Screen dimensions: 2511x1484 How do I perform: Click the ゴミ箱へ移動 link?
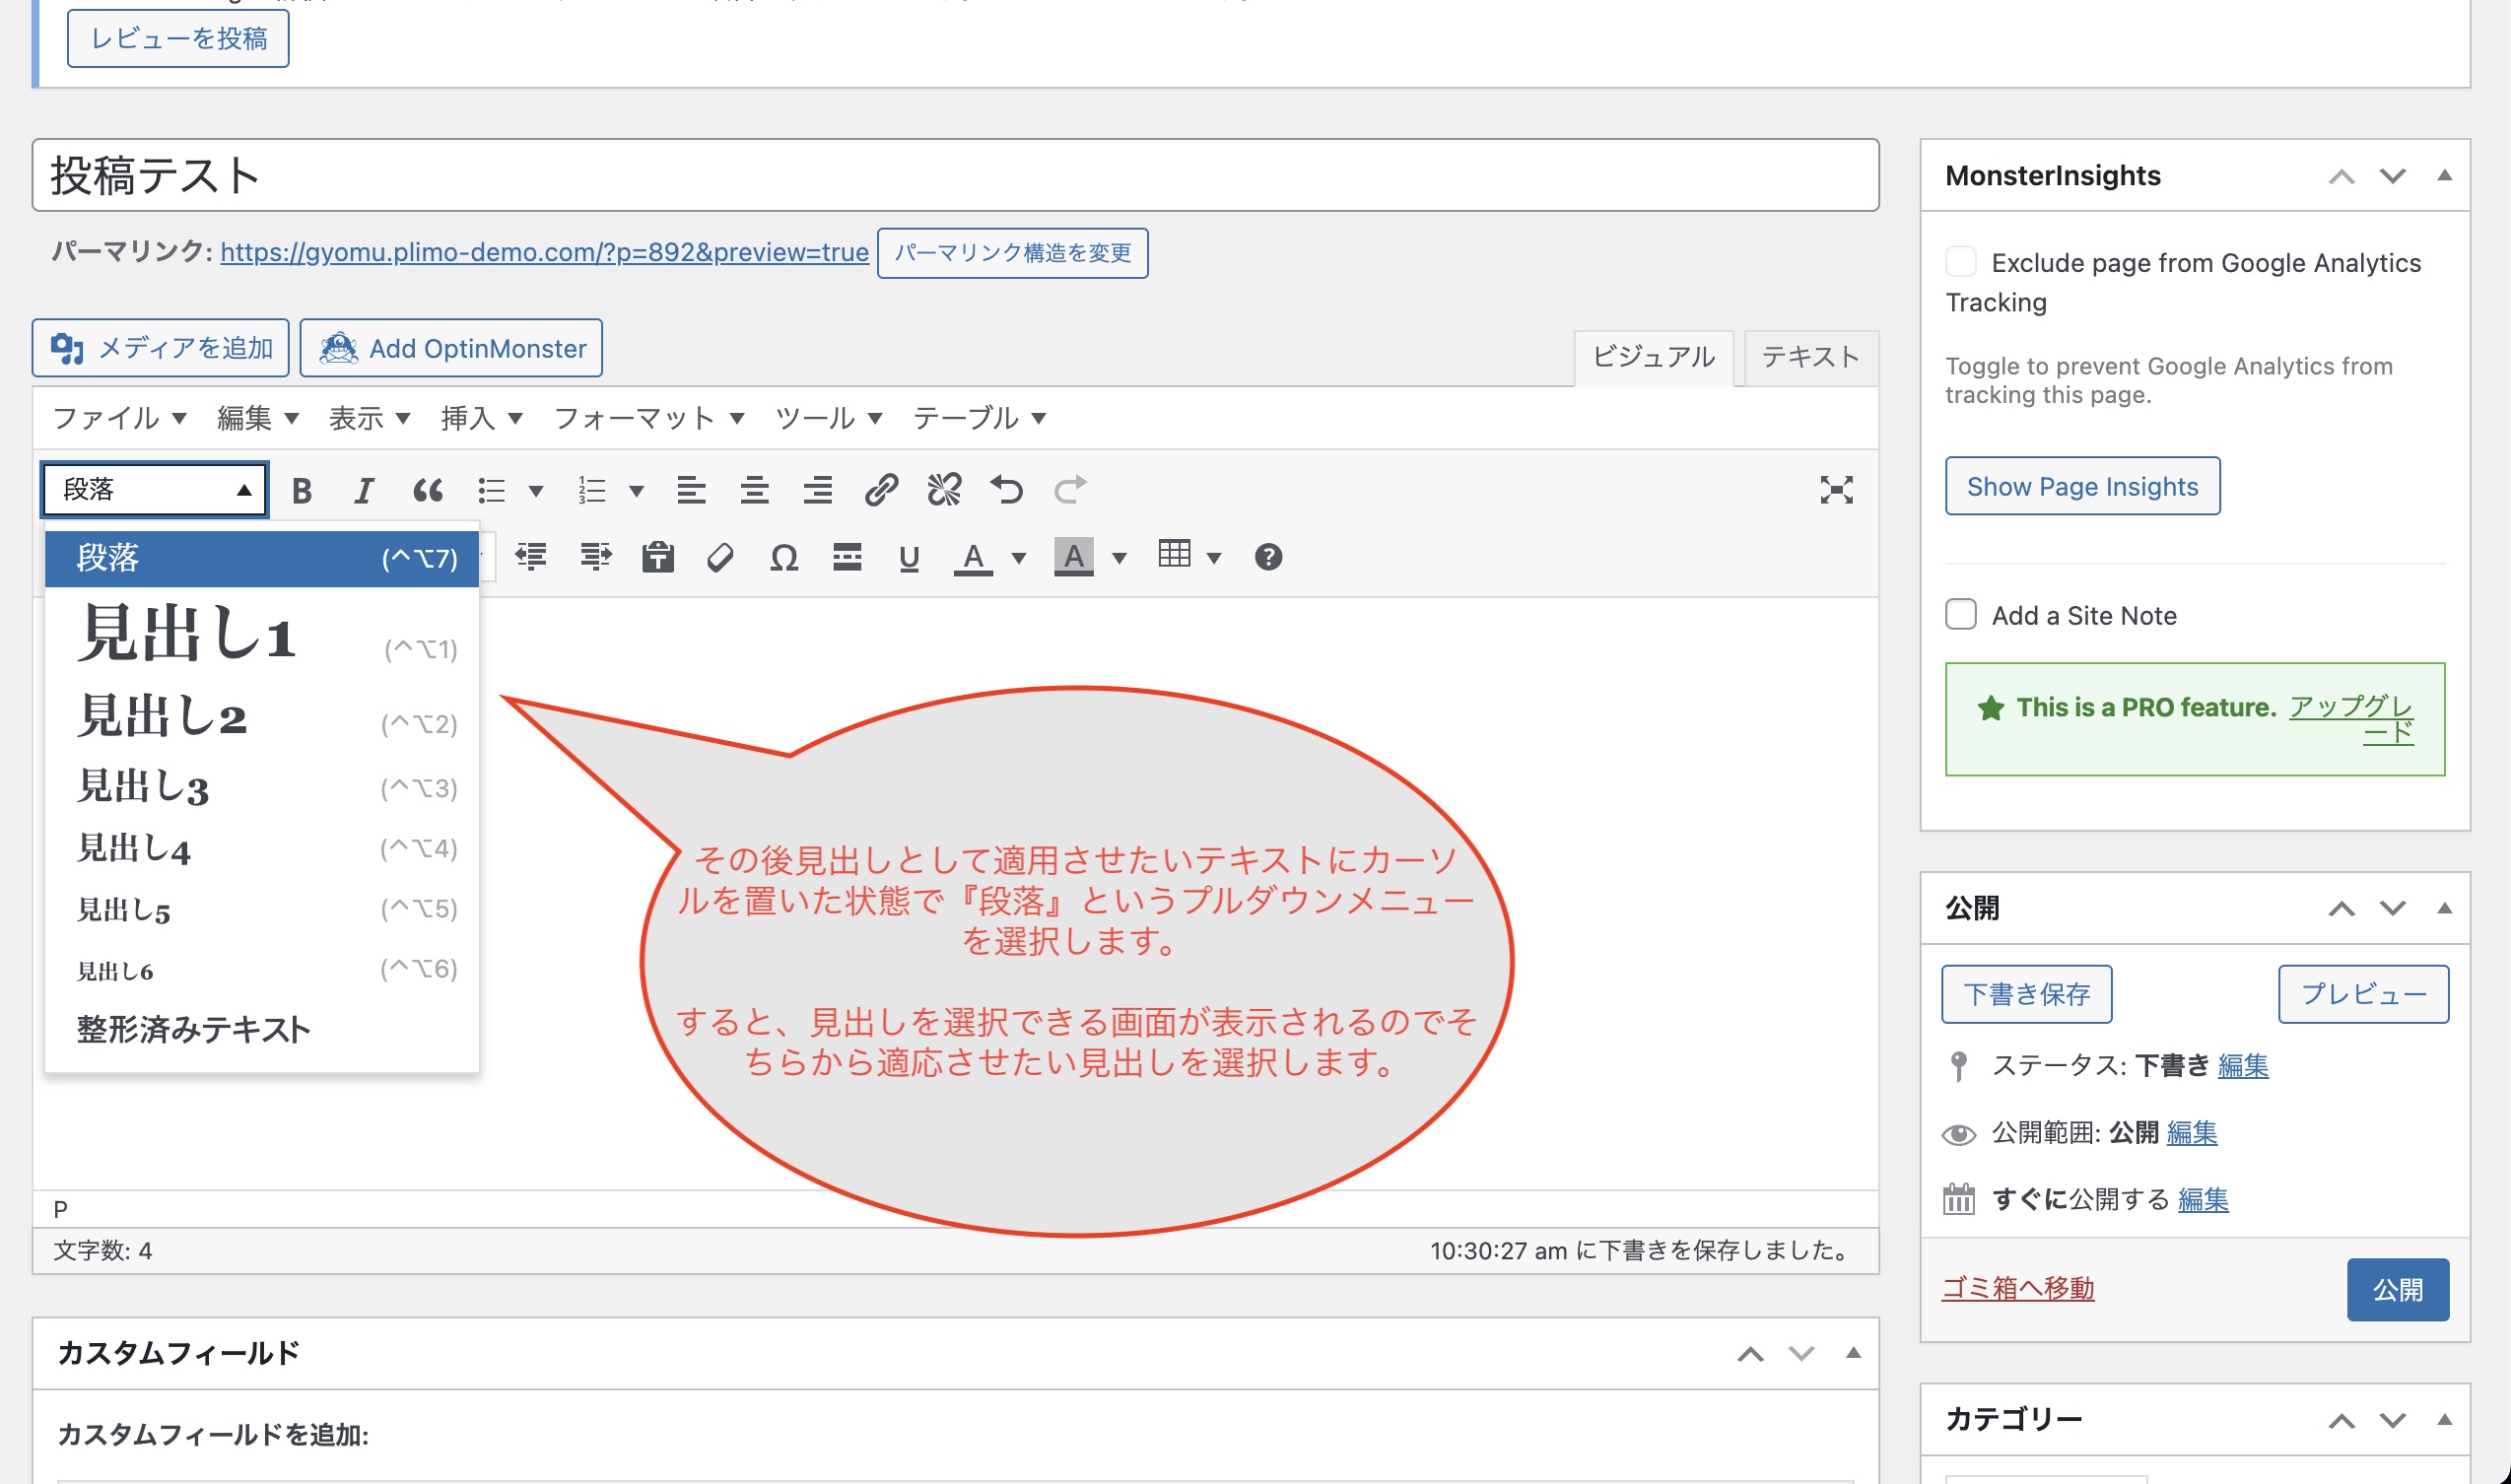(2018, 1288)
